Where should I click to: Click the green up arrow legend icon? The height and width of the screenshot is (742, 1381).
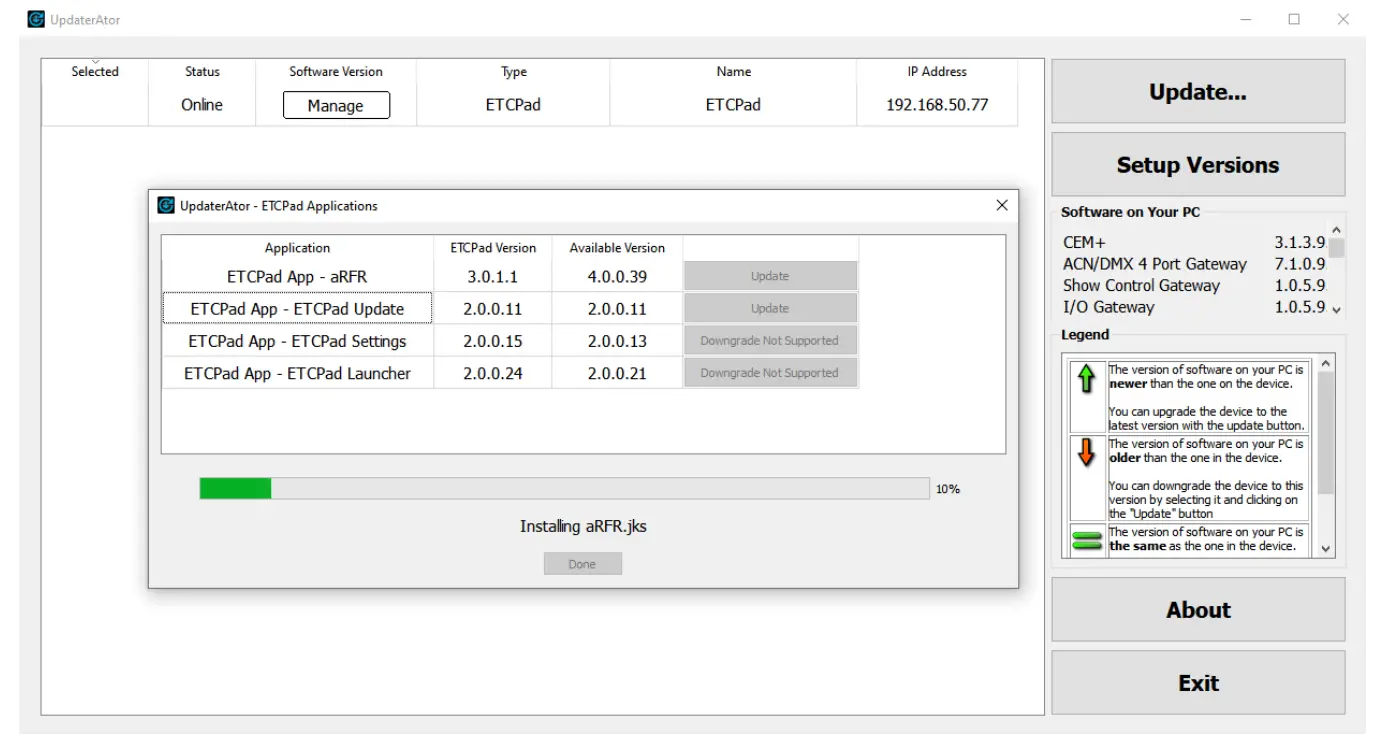(x=1086, y=380)
